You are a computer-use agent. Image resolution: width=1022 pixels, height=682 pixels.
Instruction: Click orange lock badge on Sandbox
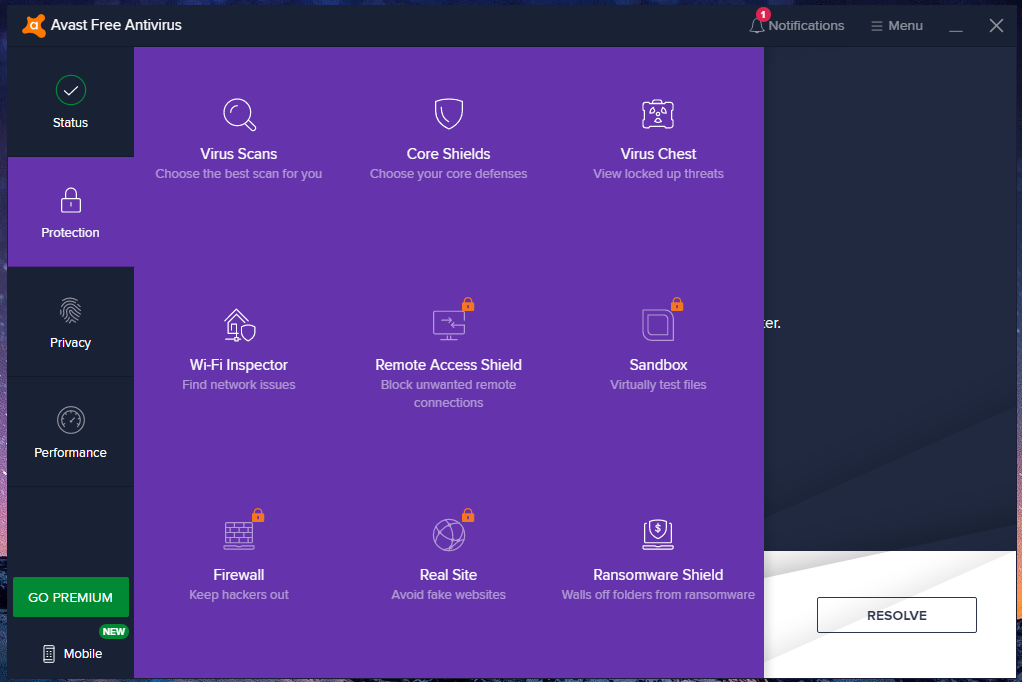coord(677,304)
